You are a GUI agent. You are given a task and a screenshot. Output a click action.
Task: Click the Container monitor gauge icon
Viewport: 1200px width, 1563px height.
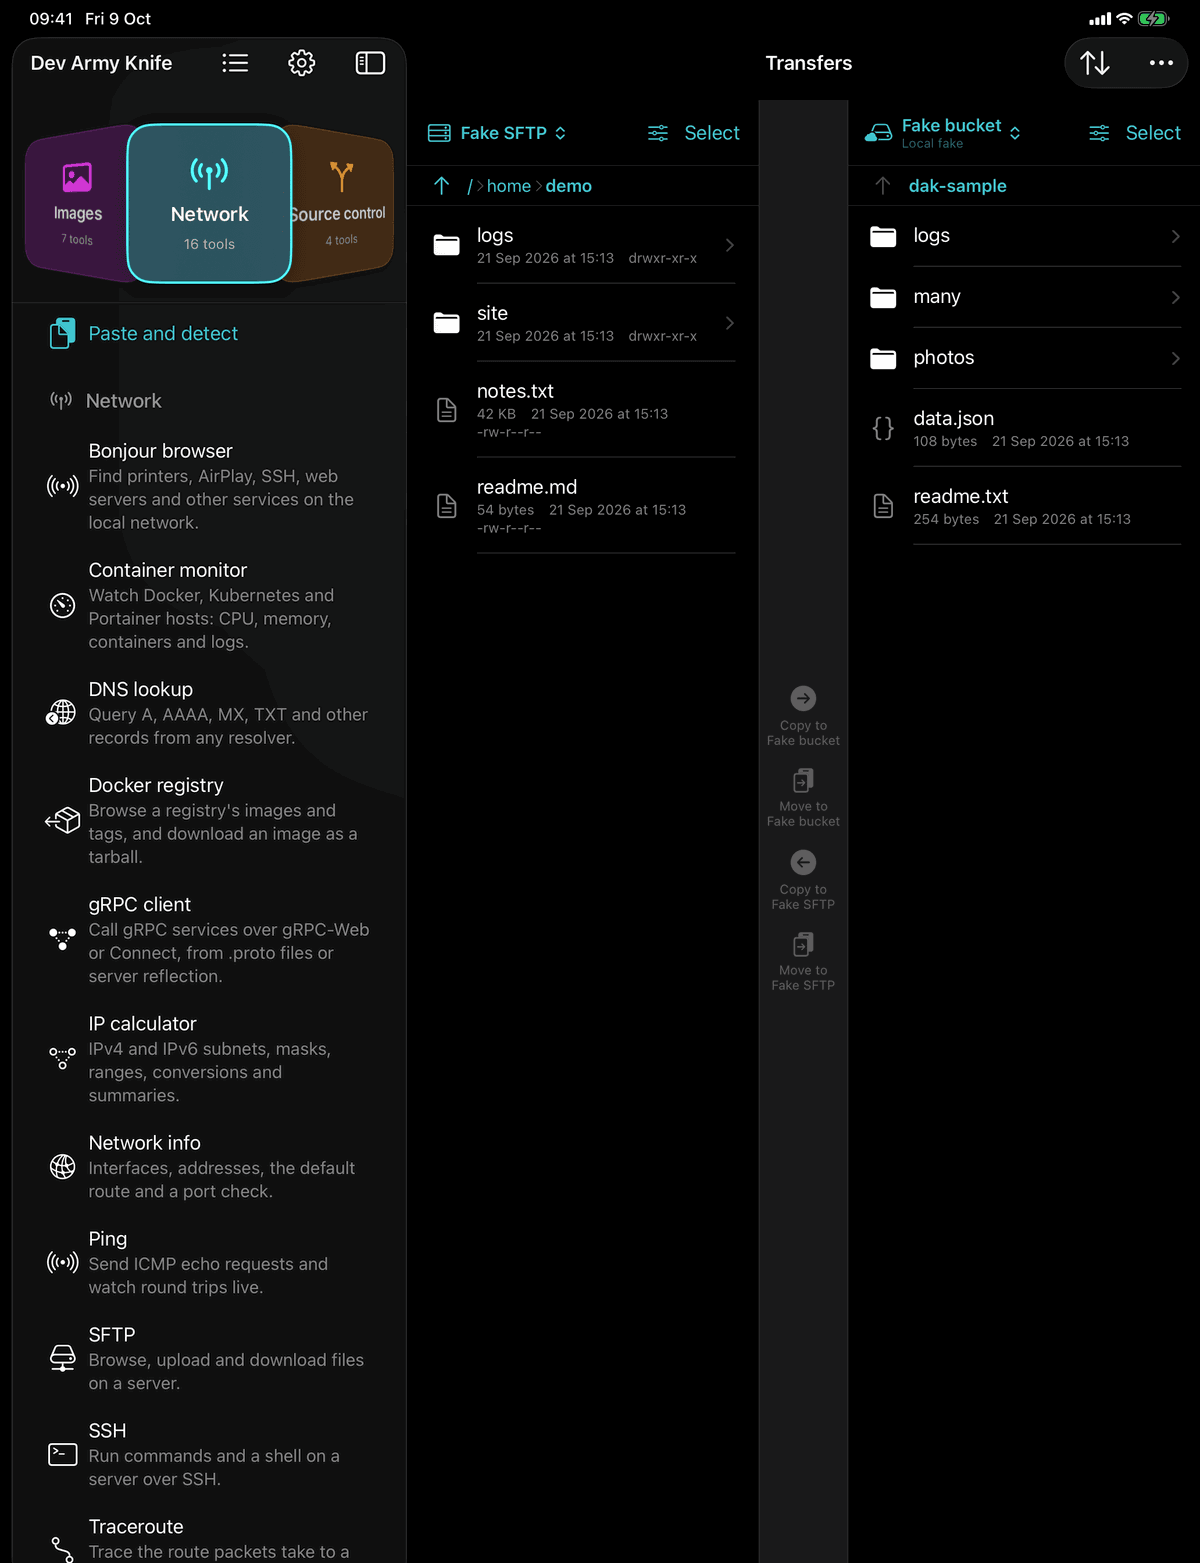[x=62, y=606]
